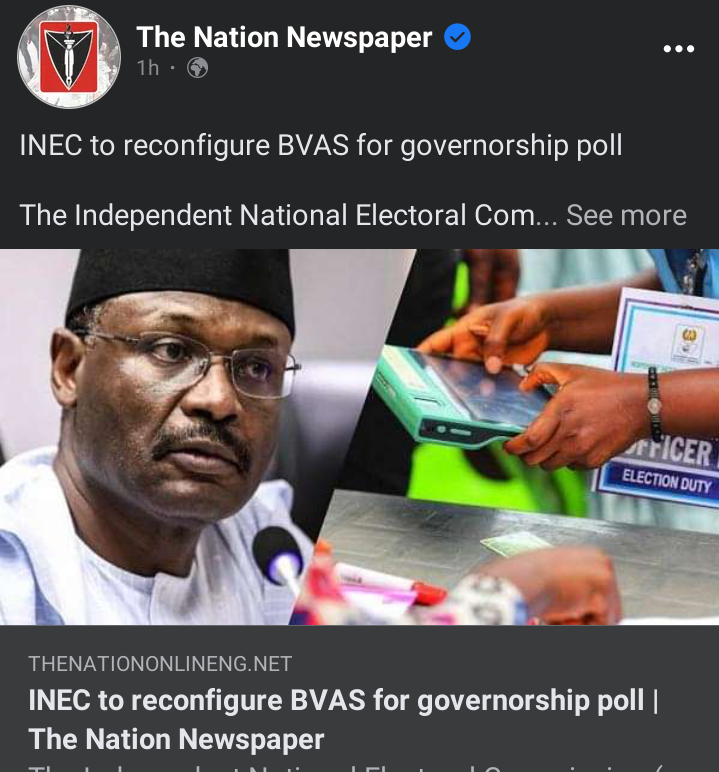Click "The Nation Newspaper" line in link card
719x772 pixels.
pyautogui.click(x=176, y=739)
